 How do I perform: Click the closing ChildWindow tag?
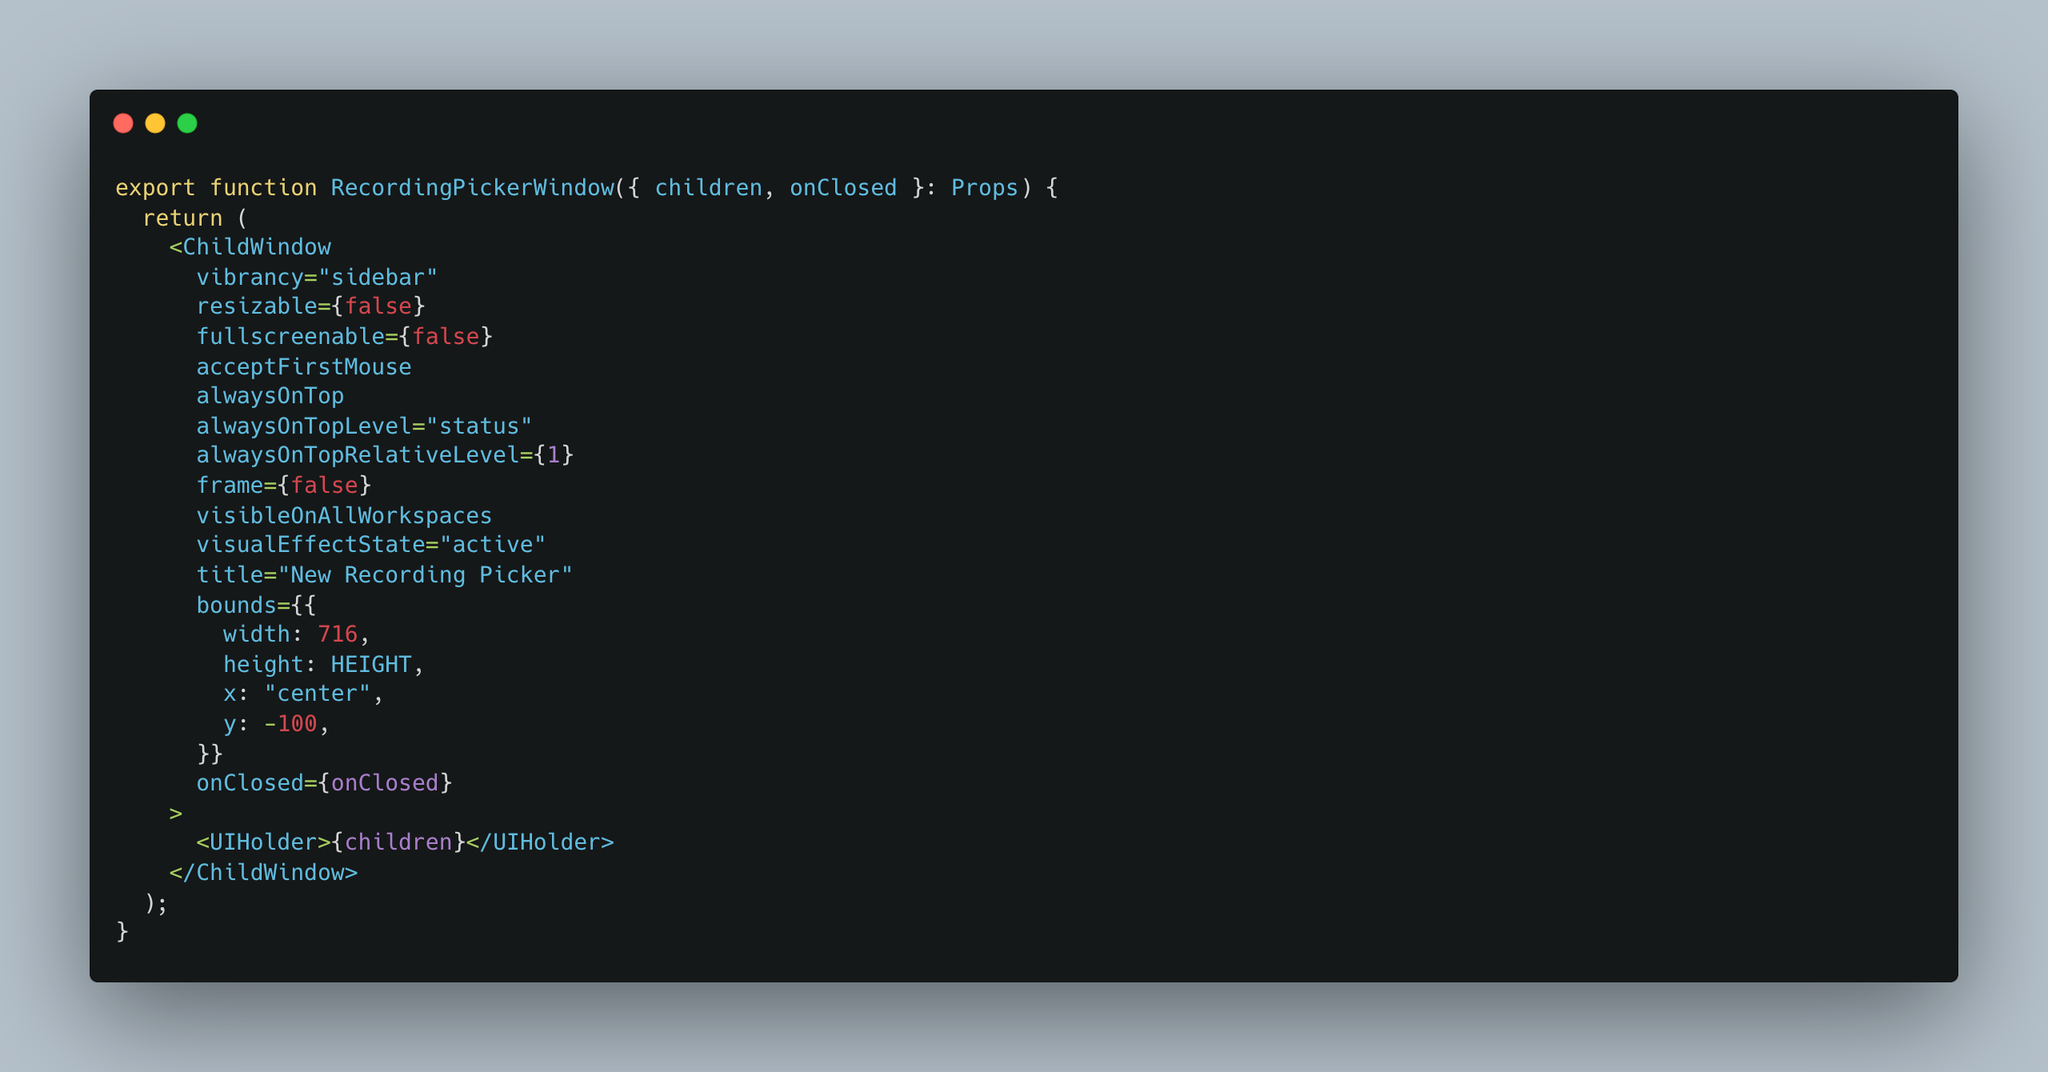[263, 873]
